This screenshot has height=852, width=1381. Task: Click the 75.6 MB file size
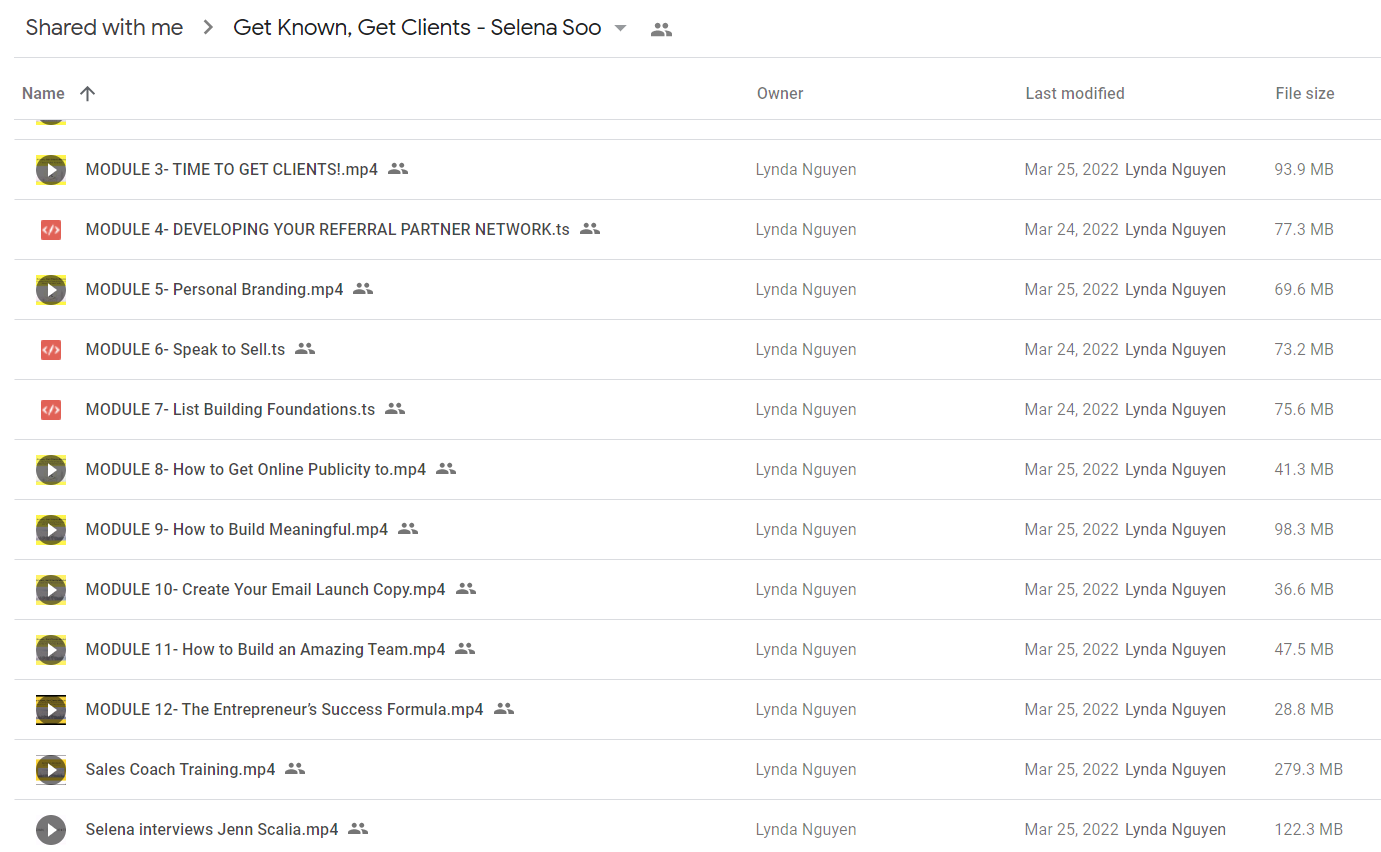(1304, 410)
